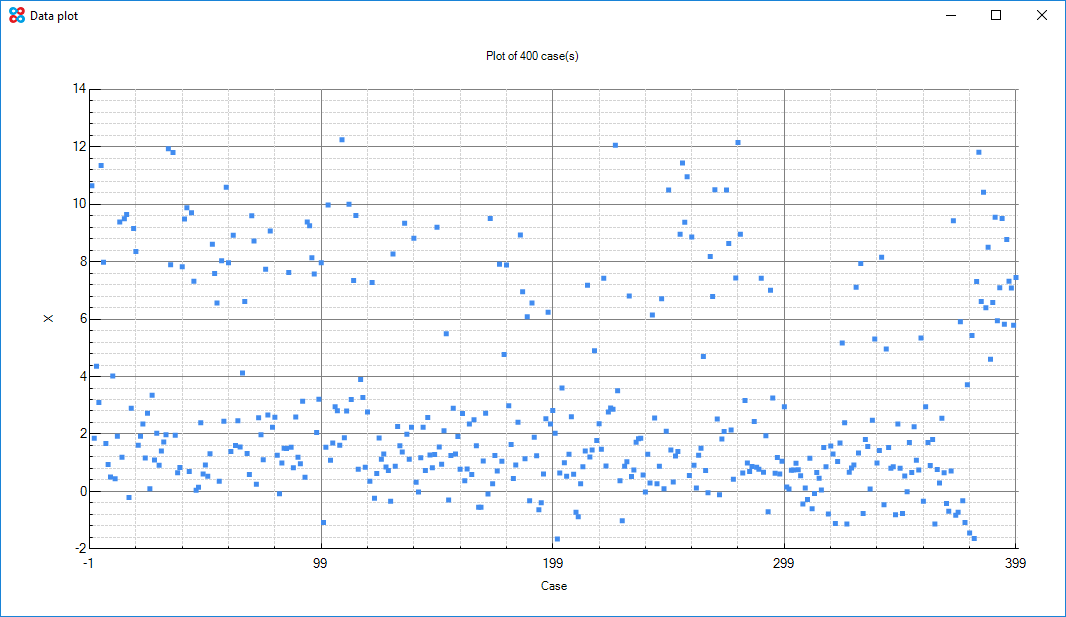Screen dimensions: 1066x617
Task: Click the tick label '-1' on the Case axis
Action: [x=88, y=562]
